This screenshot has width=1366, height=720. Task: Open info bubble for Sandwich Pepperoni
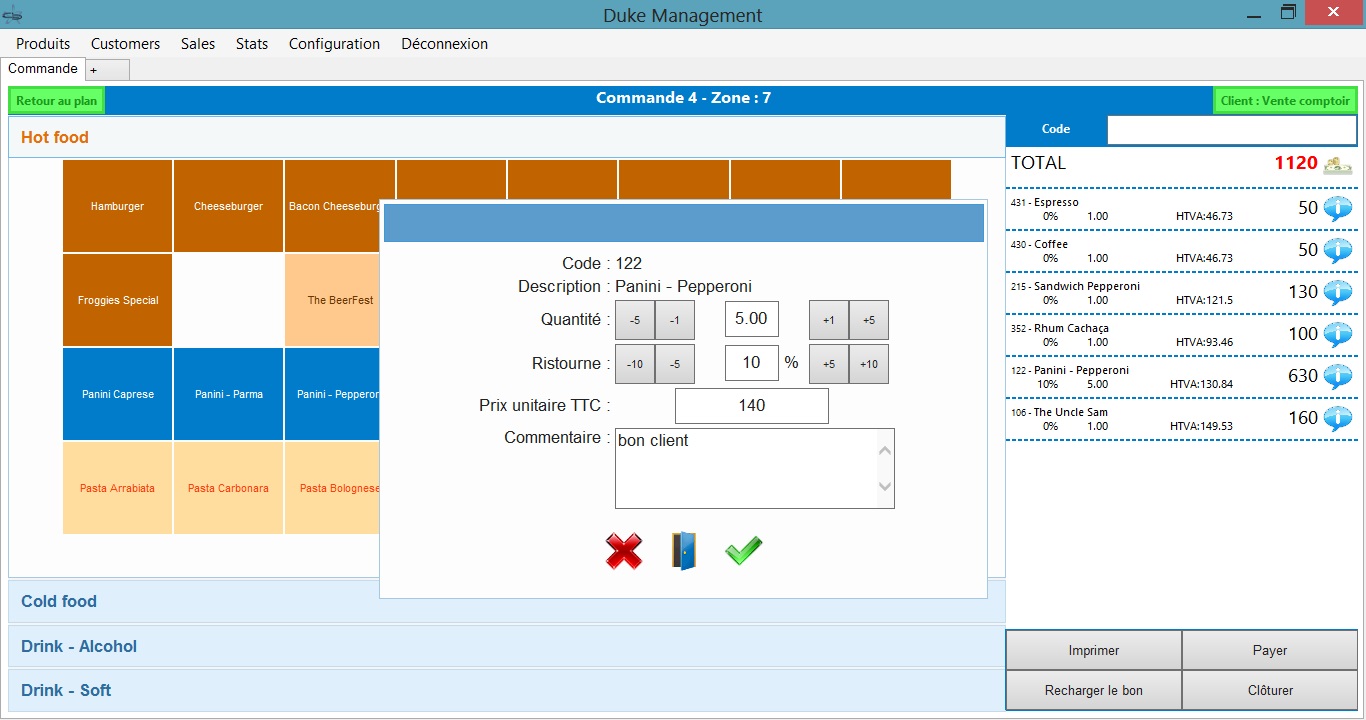pyautogui.click(x=1337, y=292)
